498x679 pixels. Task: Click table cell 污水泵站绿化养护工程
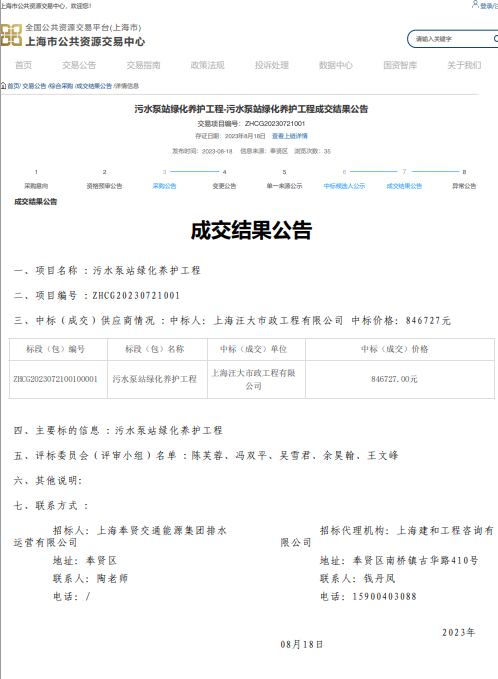(x=155, y=379)
